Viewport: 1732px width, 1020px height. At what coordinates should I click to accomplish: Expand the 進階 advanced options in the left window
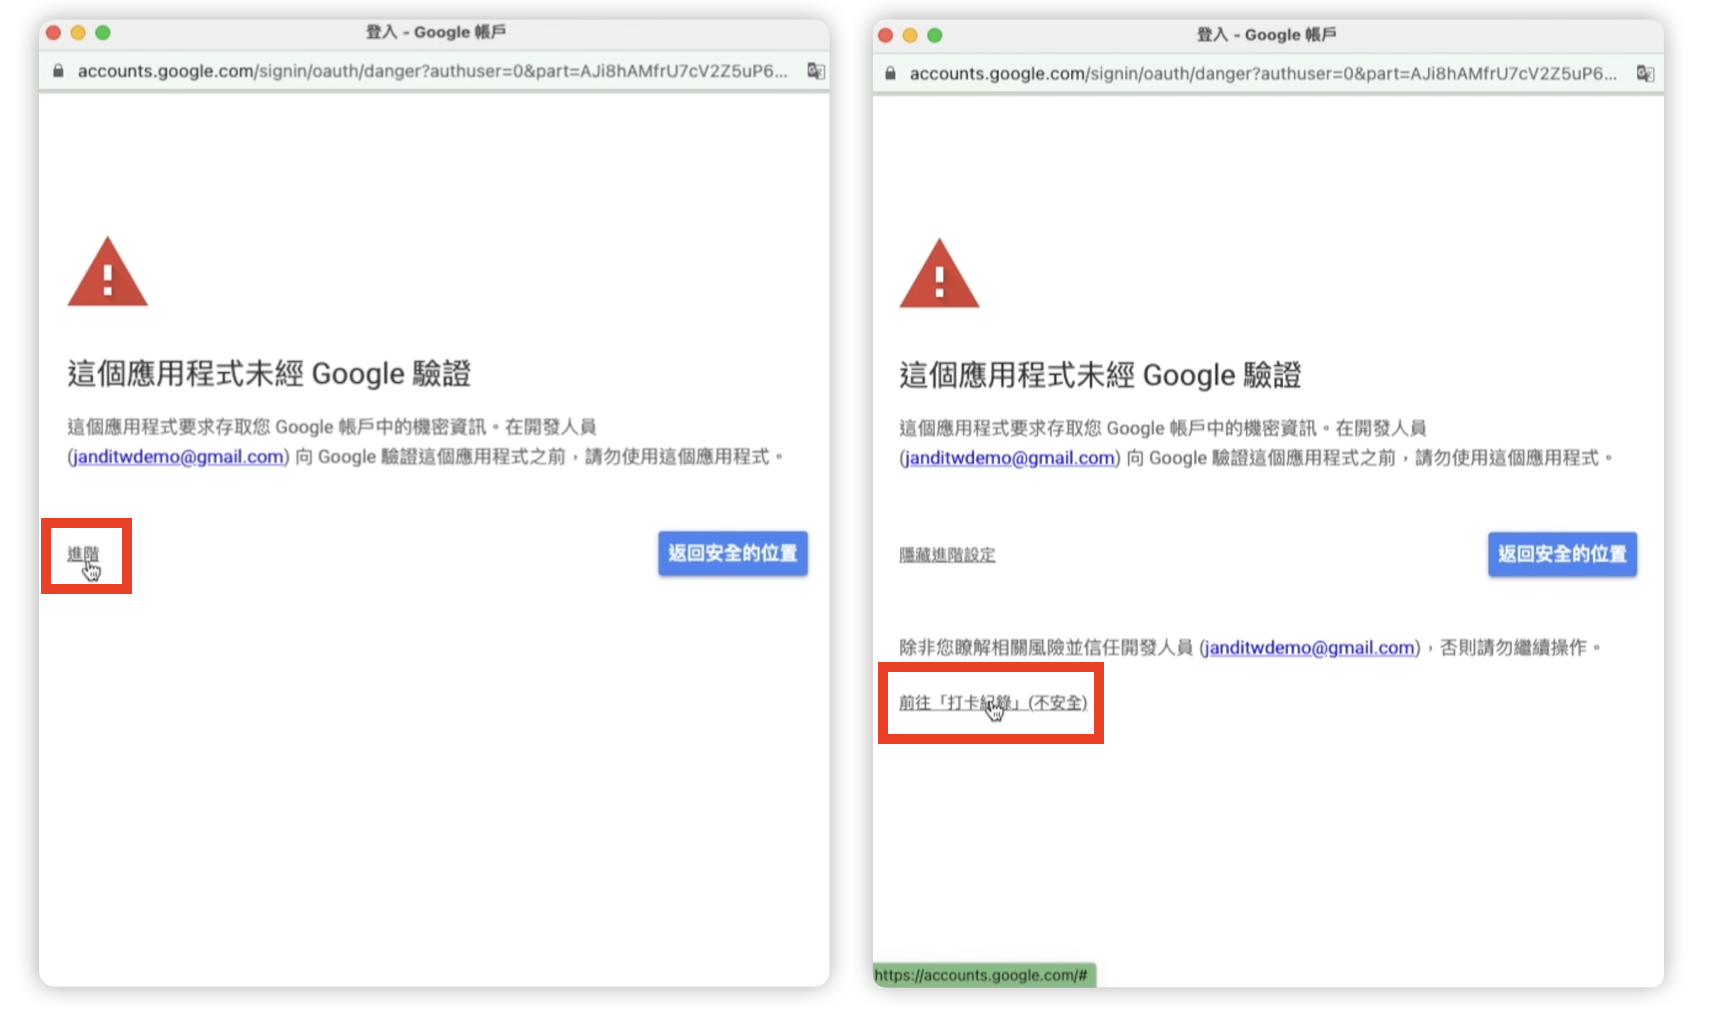click(x=83, y=554)
